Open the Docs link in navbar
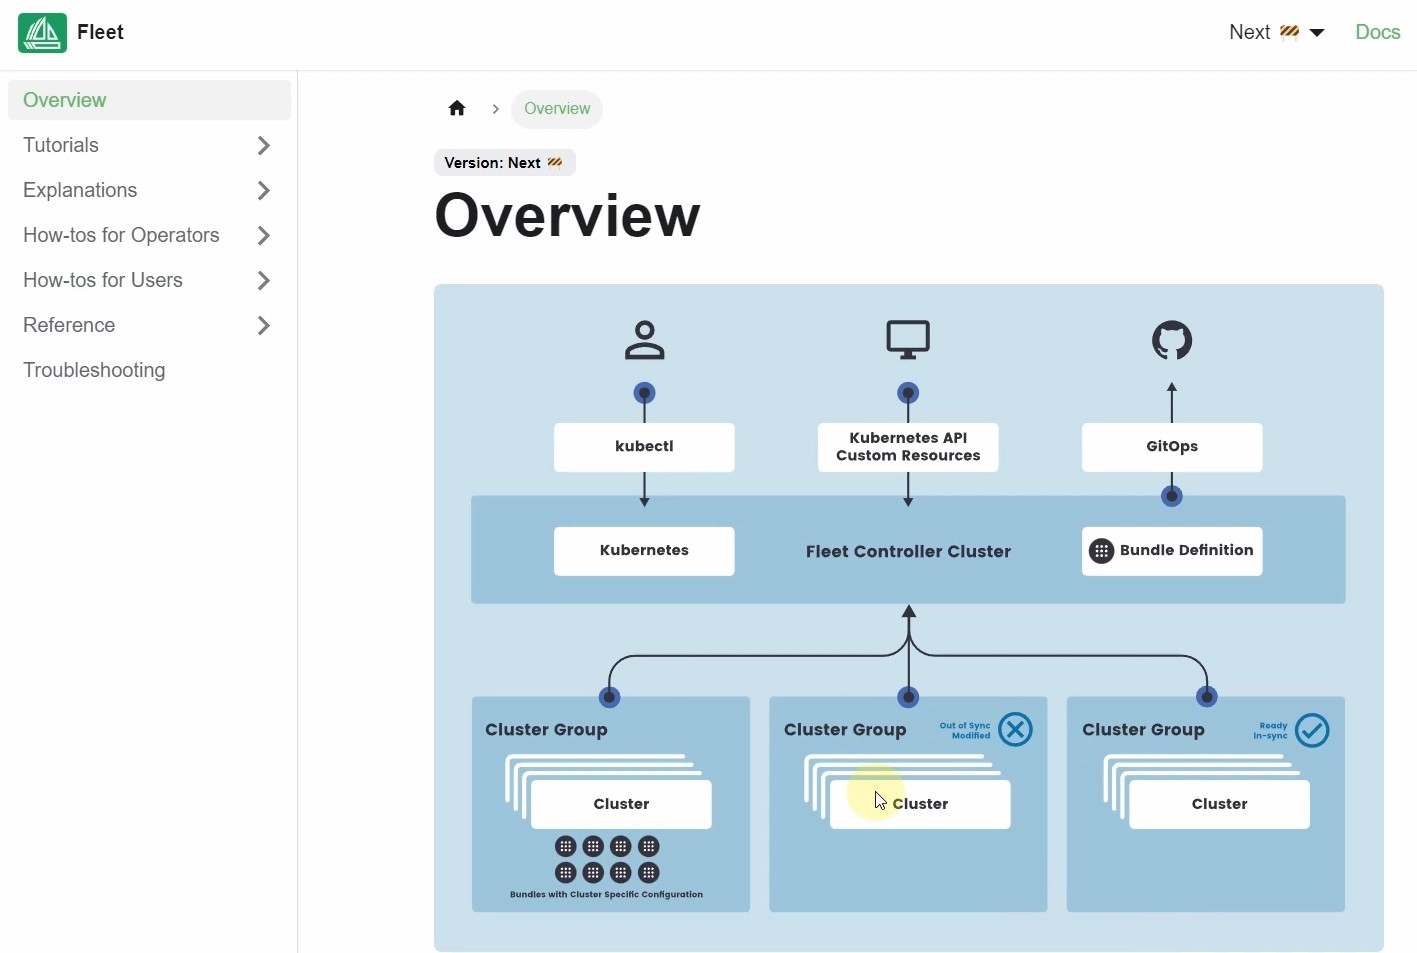This screenshot has width=1417, height=953. coord(1377,32)
